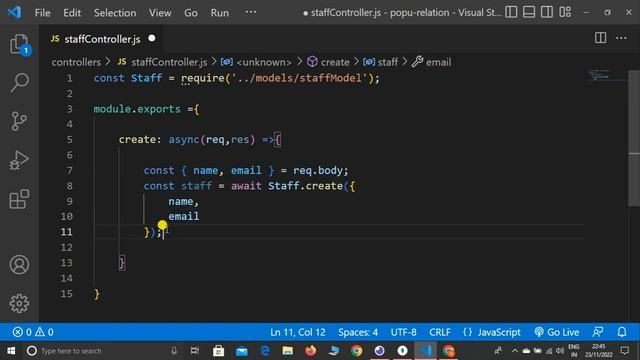Open editor More Actions ellipsis
640x360 pixels.
coord(621,38)
